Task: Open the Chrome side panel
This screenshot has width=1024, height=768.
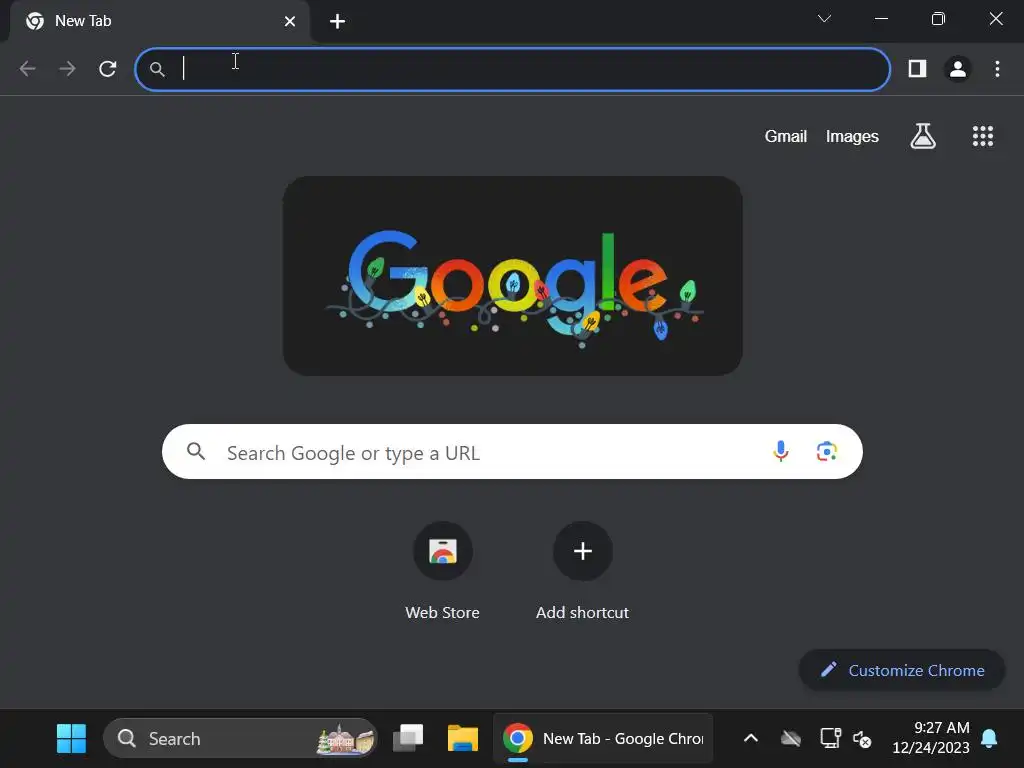Action: (918, 69)
